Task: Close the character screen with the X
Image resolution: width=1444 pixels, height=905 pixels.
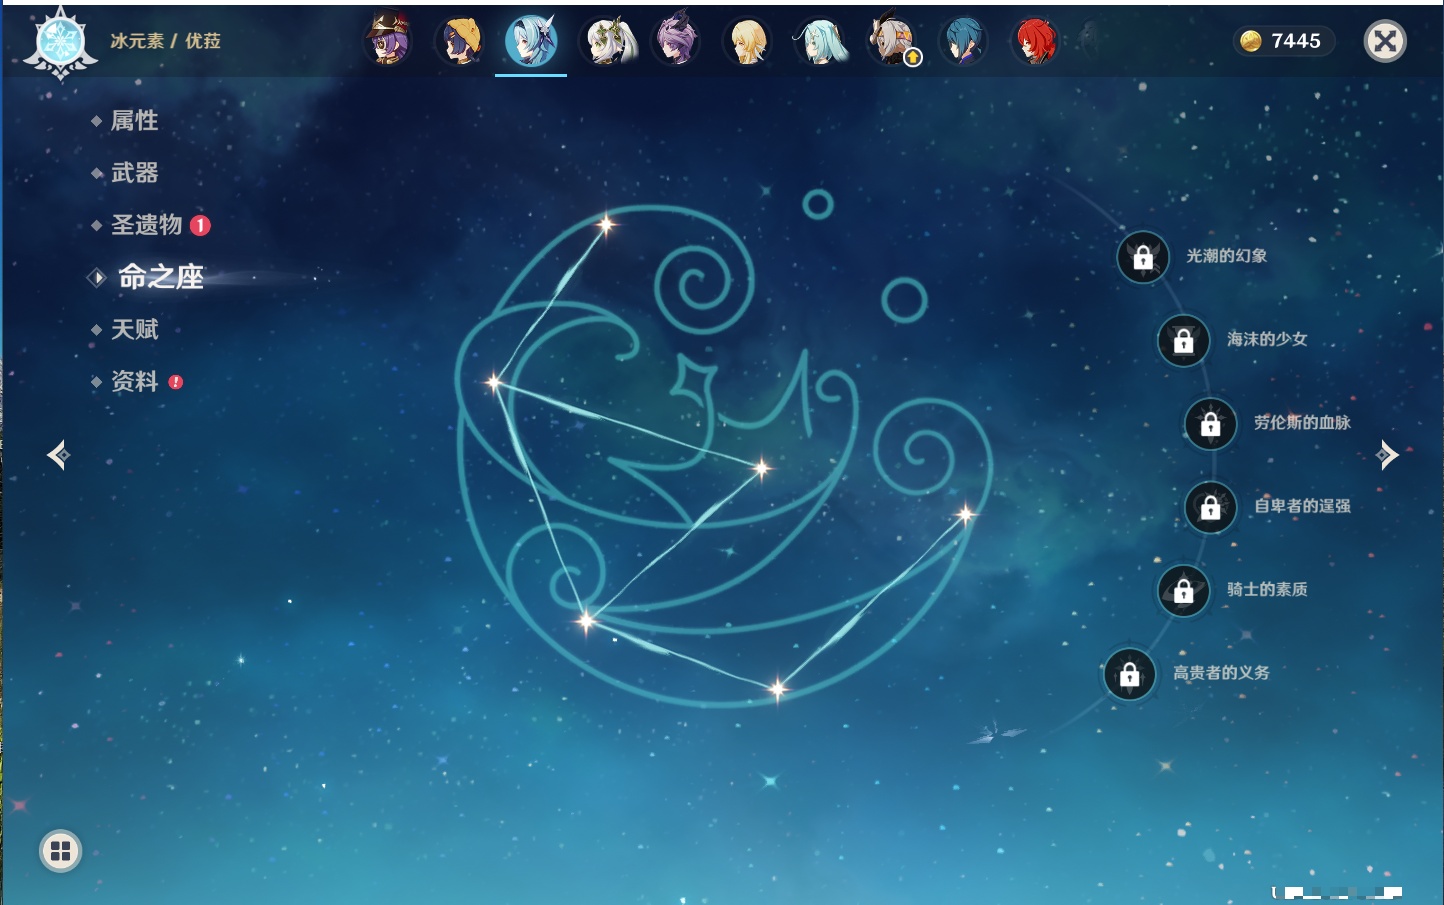Action: [x=1385, y=41]
